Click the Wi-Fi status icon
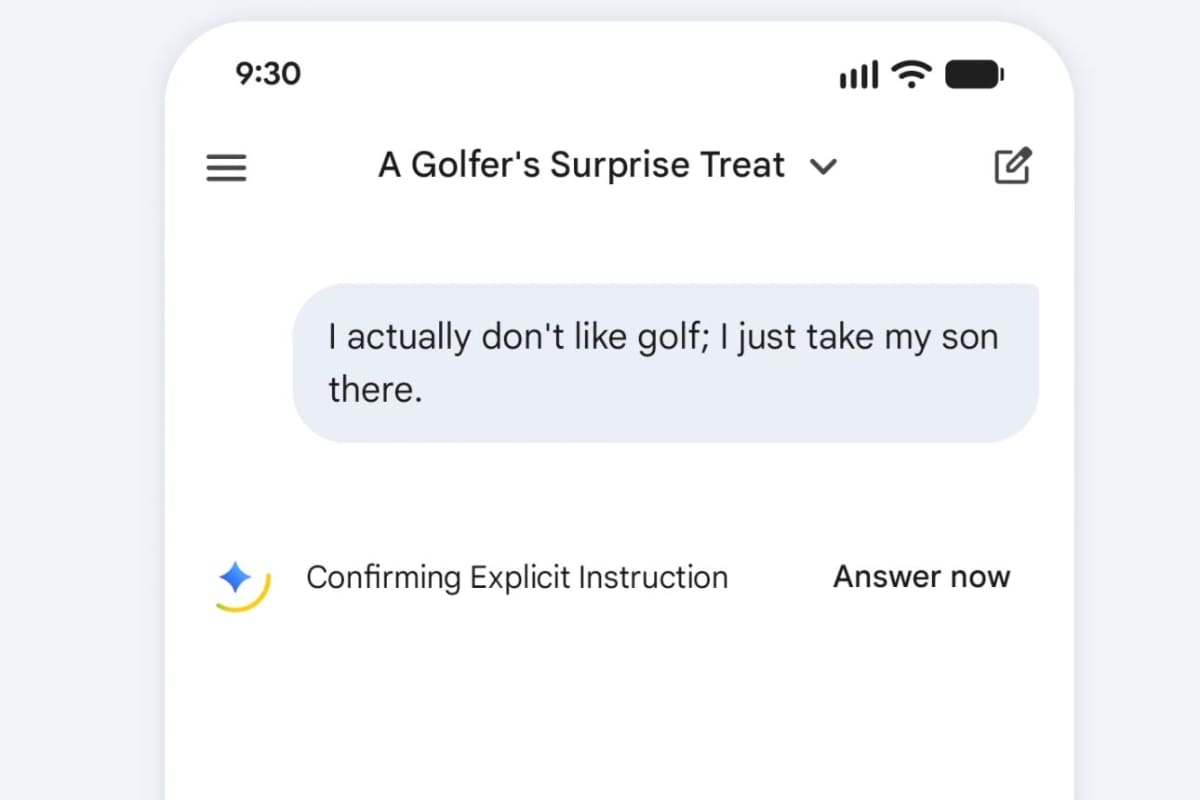Screen dimensions: 1200x800 [x=911, y=74]
